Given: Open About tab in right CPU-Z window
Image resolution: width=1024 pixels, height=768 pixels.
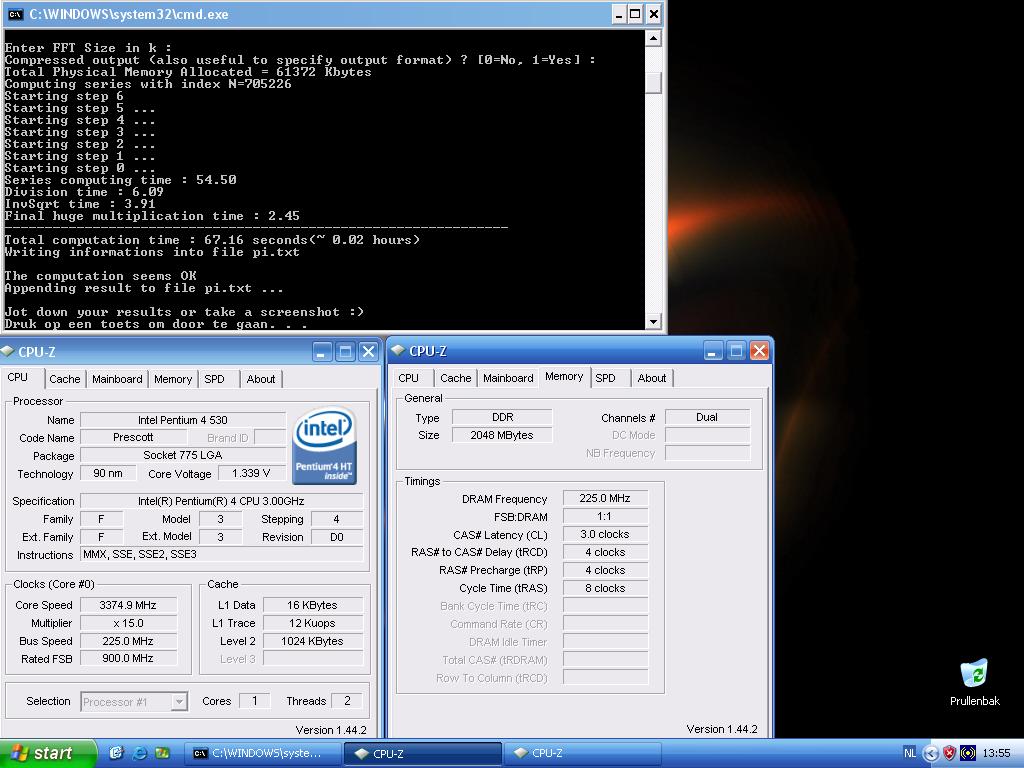Looking at the screenshot, I should [x=652, y=378].
